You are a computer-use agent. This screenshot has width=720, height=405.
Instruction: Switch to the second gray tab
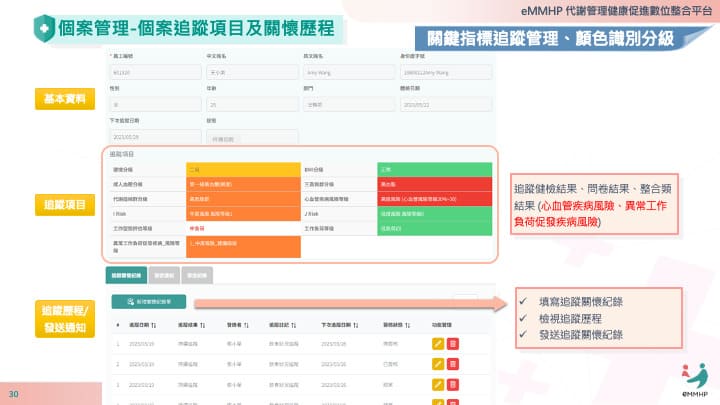[165, 273]
